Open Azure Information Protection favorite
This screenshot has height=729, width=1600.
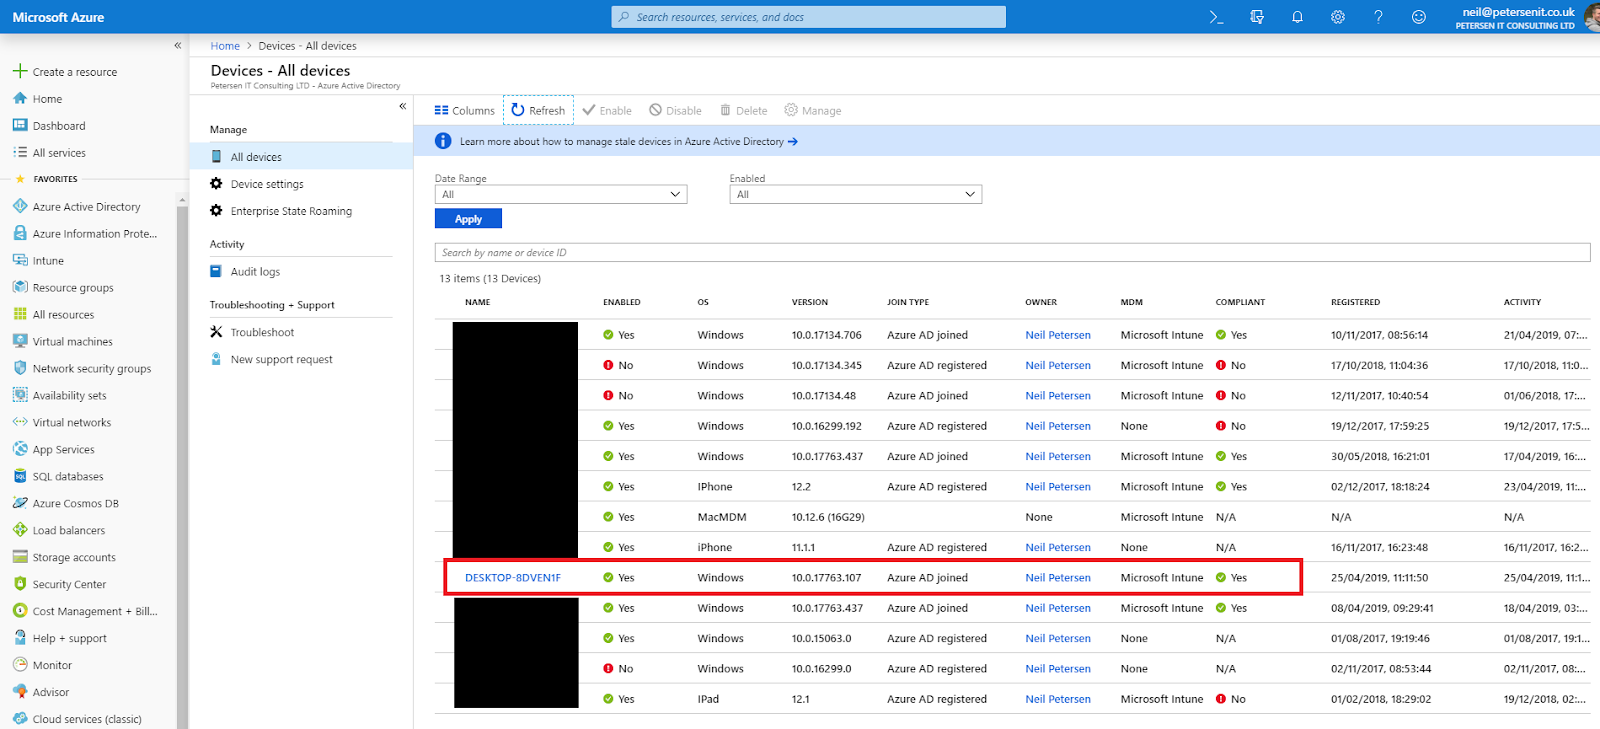(85, 234)
